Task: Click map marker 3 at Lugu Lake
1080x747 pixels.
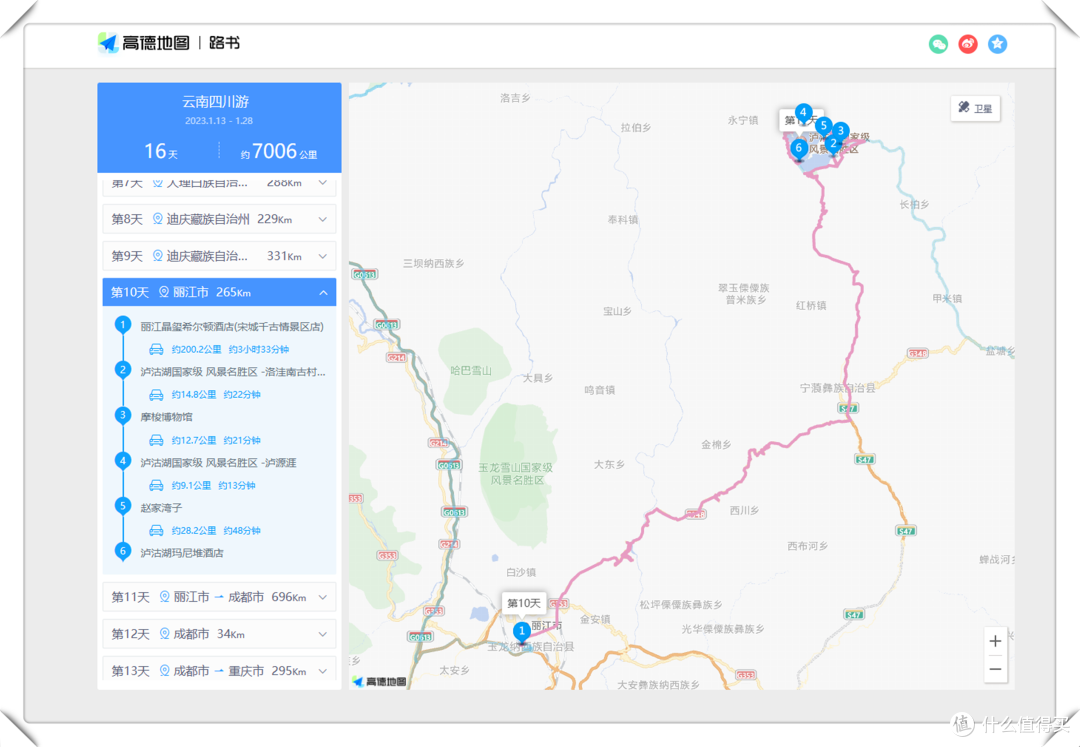Action: click(840, 130)
